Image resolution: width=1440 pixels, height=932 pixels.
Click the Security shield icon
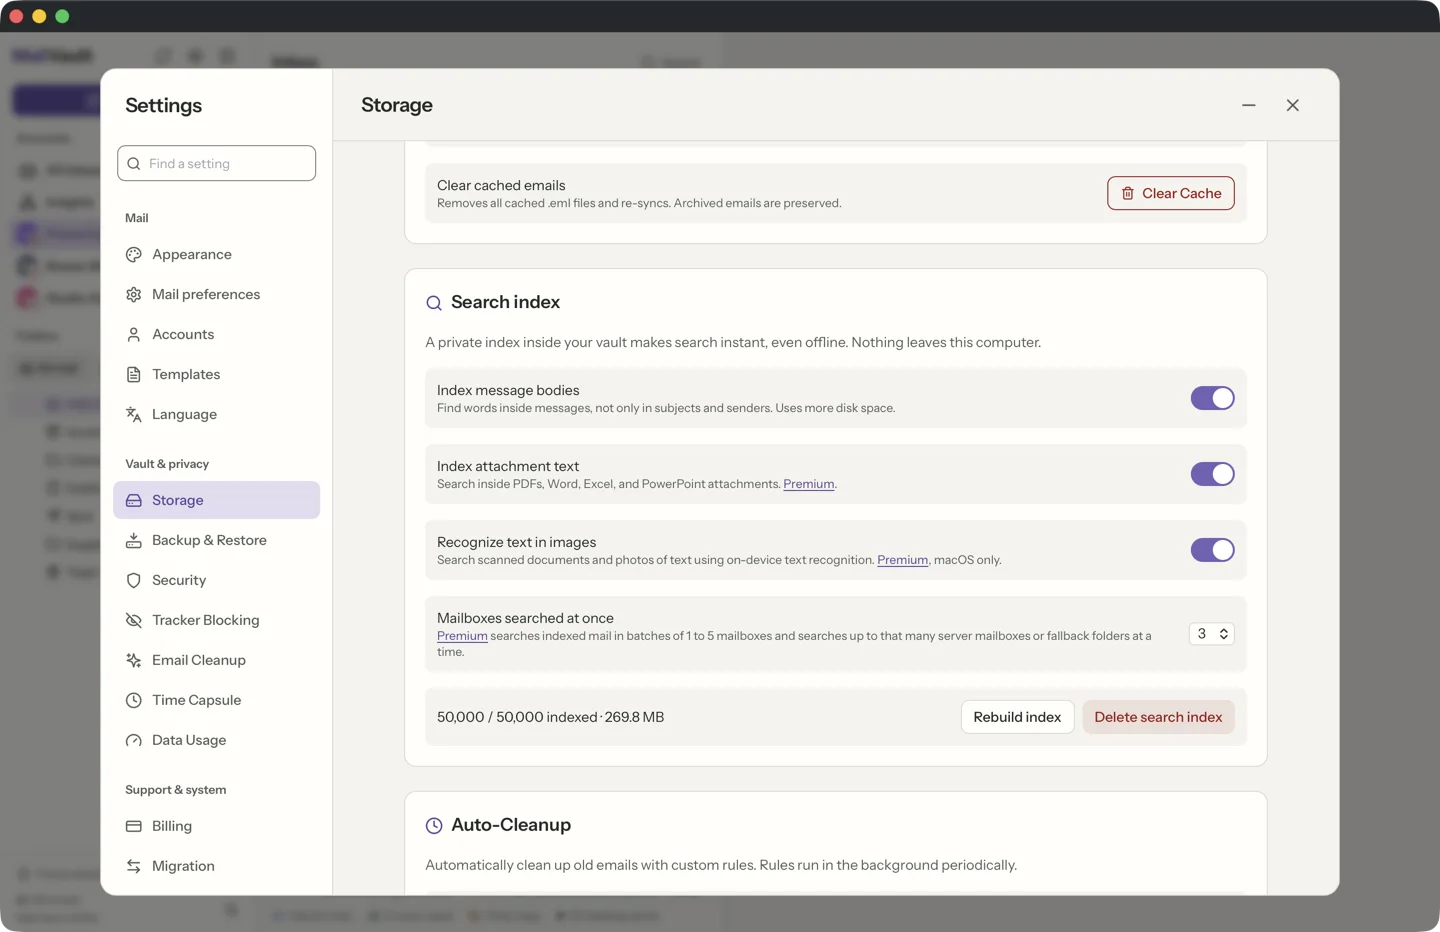[x=134, y=581]
